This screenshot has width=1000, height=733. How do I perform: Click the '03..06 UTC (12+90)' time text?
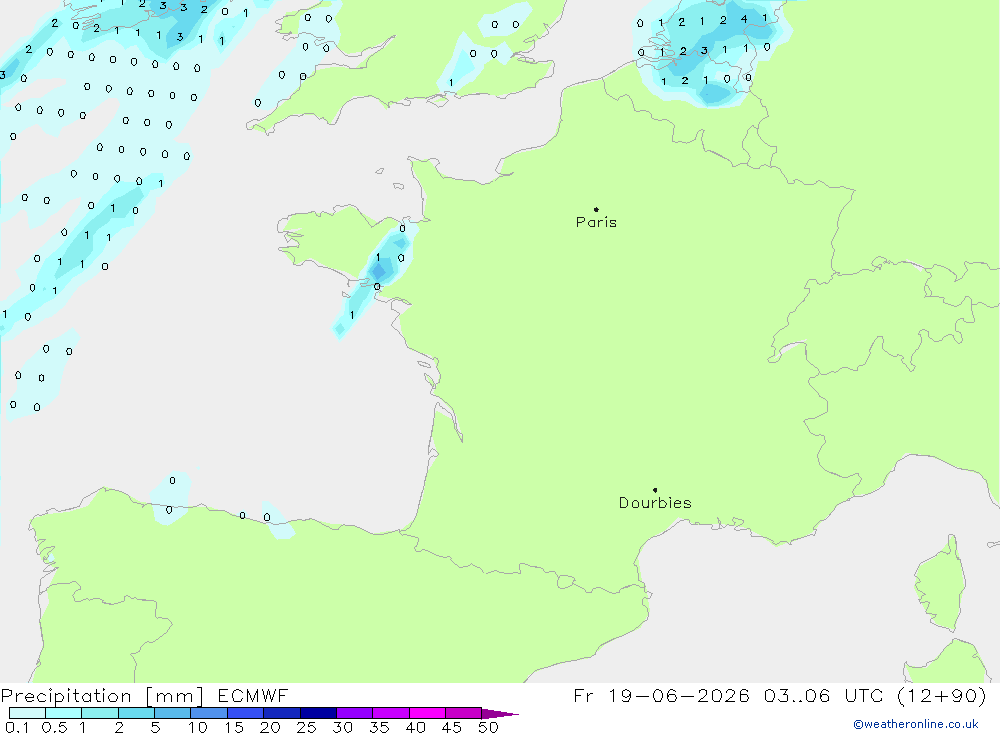coord(875,696)
